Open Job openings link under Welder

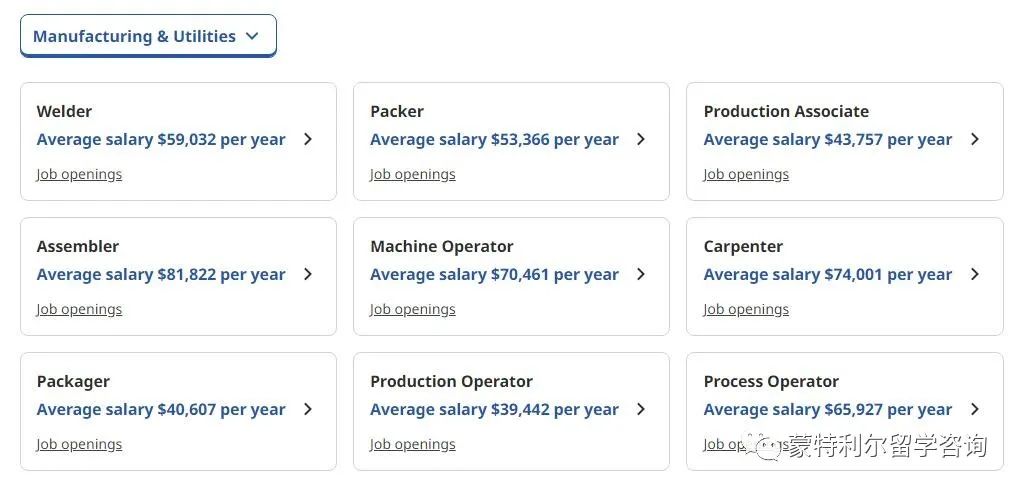[x=79, y=175]
